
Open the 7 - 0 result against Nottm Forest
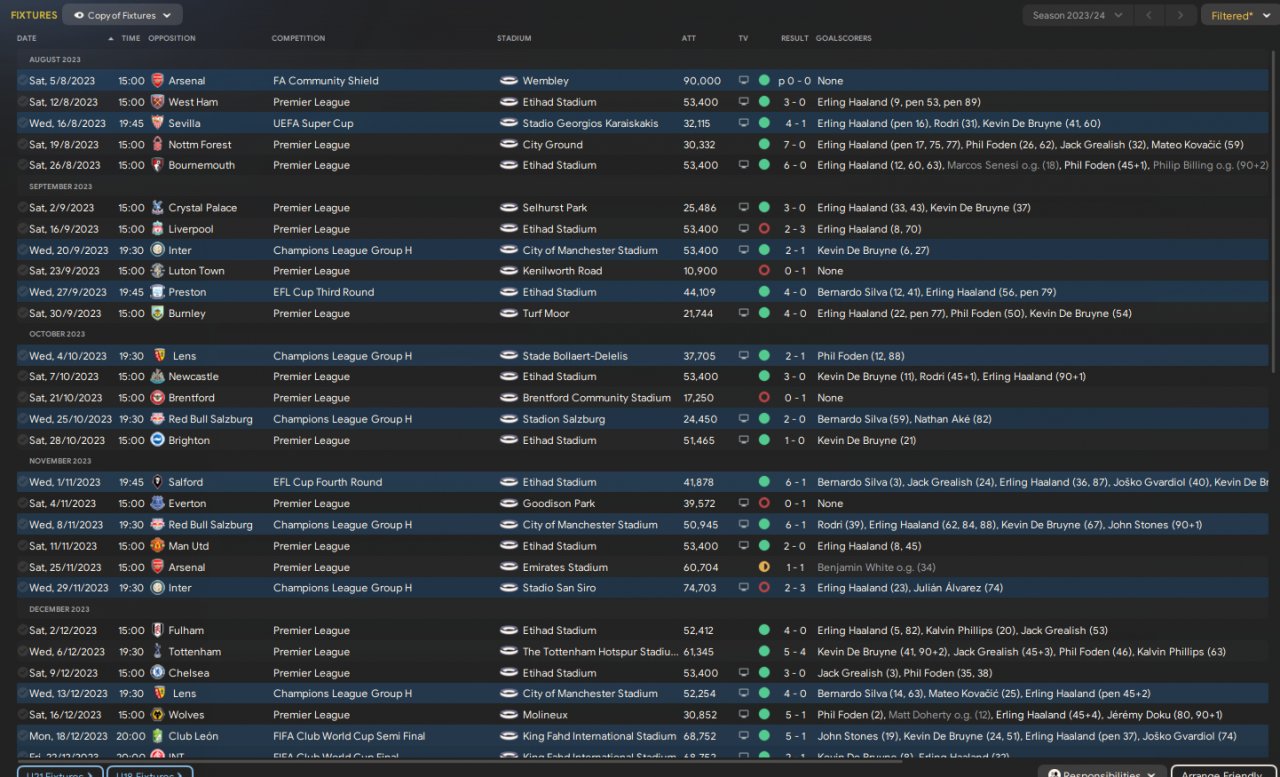click(794, 145)
